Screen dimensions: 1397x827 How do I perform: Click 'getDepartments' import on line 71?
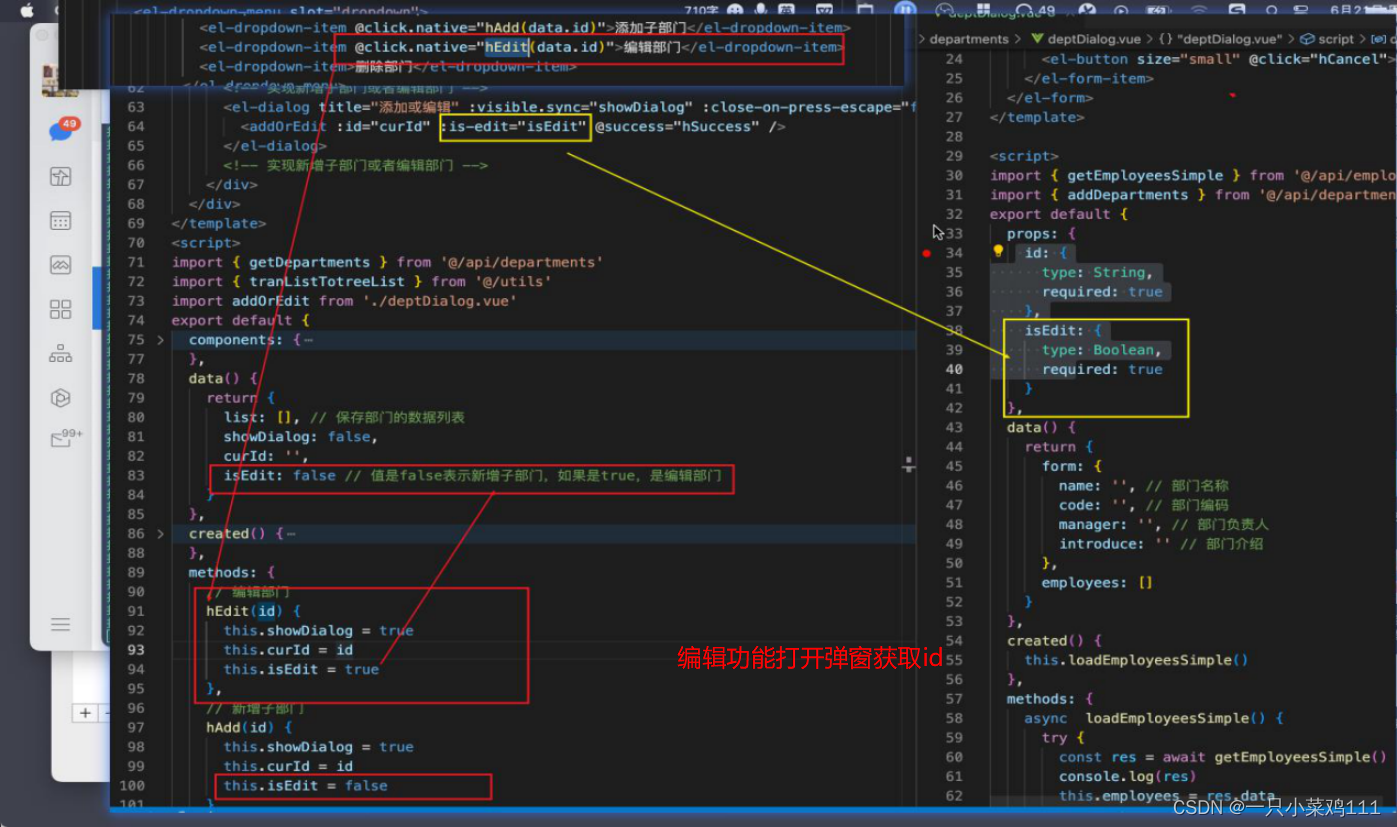[x=309, y=262]
